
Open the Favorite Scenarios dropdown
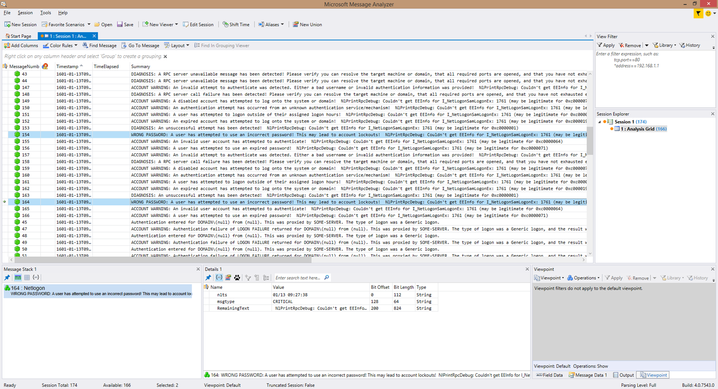[x=66, y=24]
